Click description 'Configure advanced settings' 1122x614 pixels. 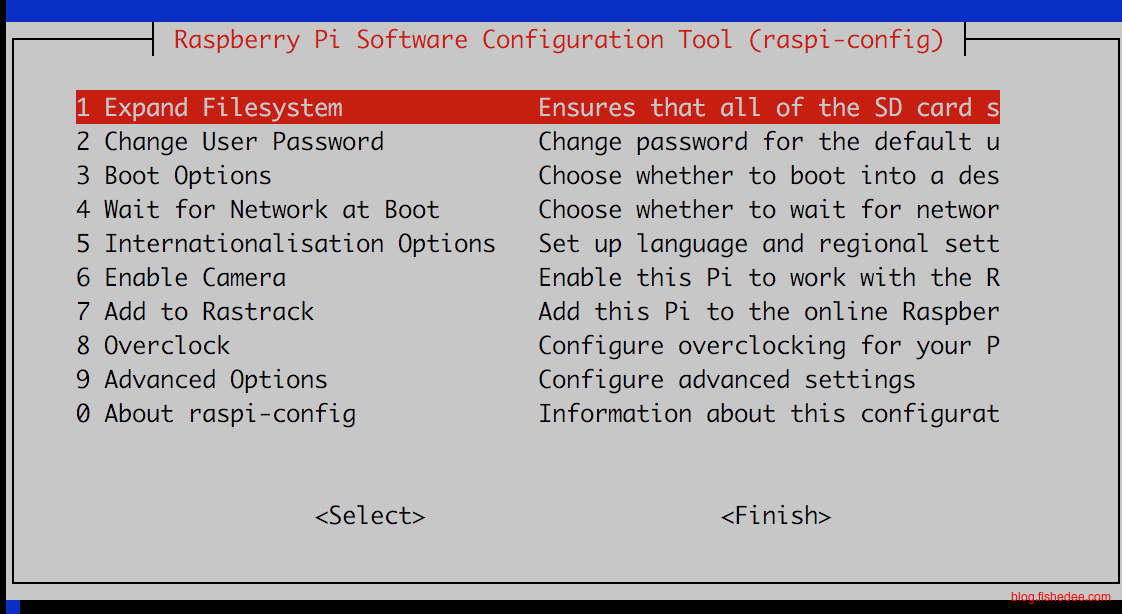(727, 380)
